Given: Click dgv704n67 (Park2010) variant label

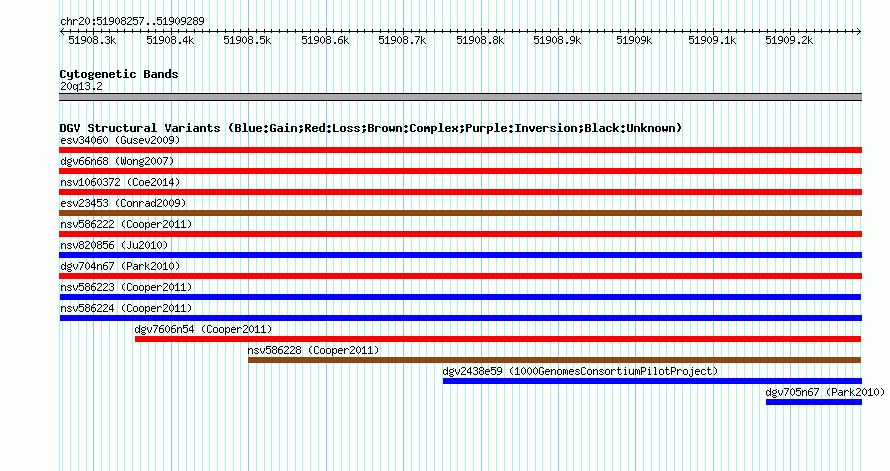Looking at the screenshot, I should pos(120,266).
